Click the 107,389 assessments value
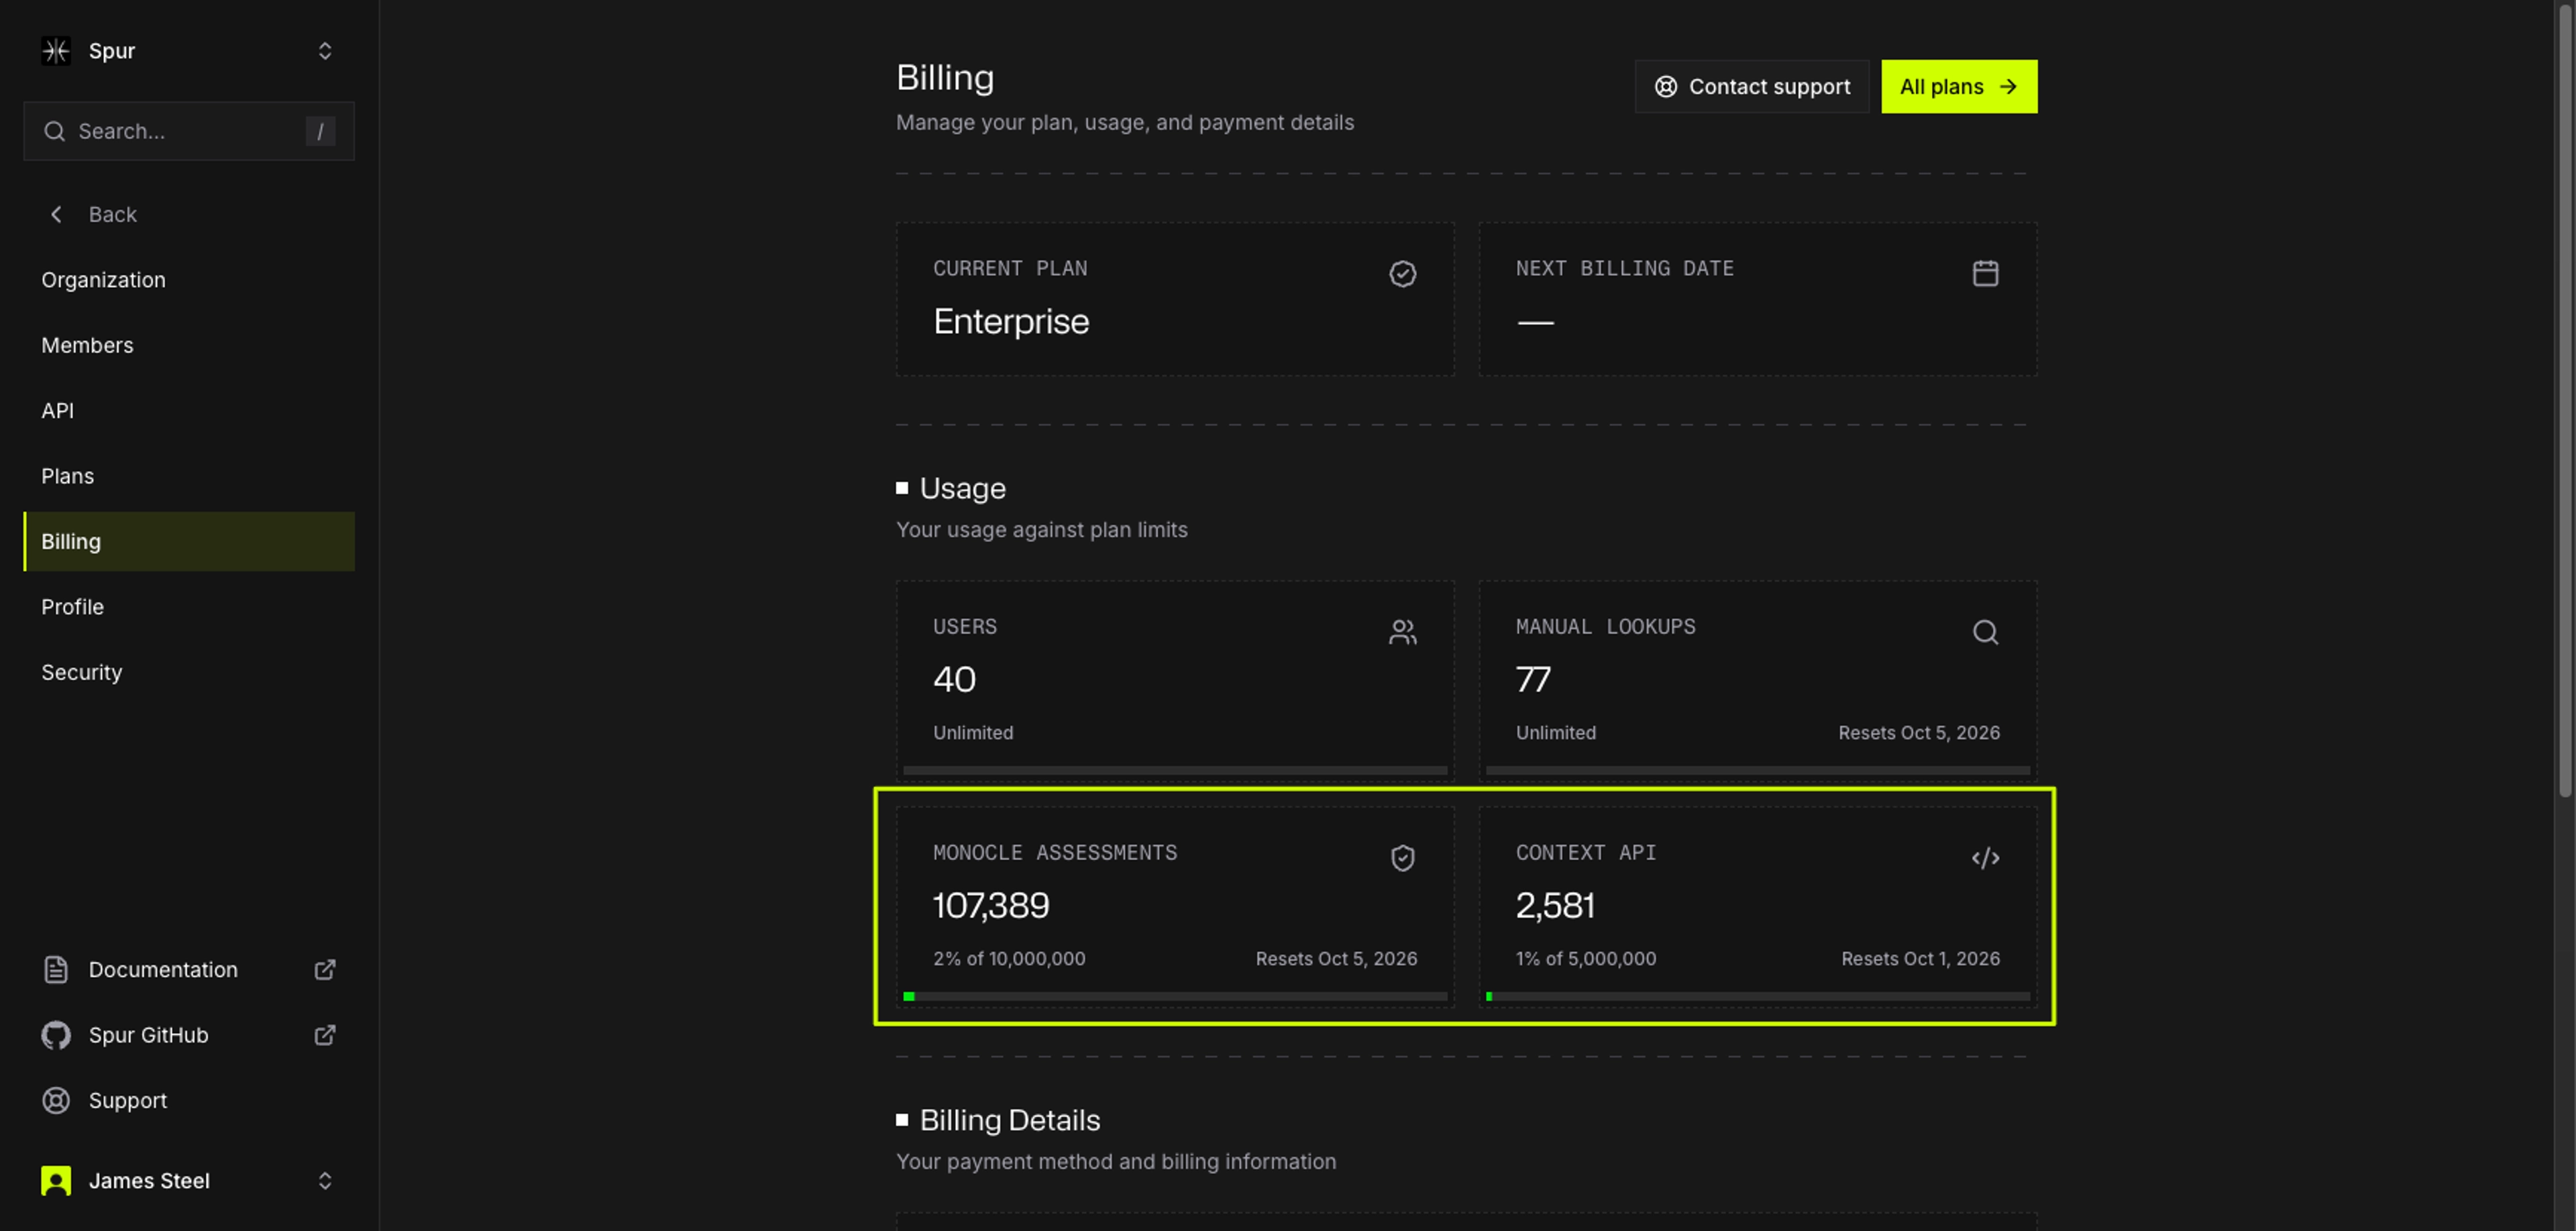Viewport: 2576px width, 1231px height. coord(990,906)
